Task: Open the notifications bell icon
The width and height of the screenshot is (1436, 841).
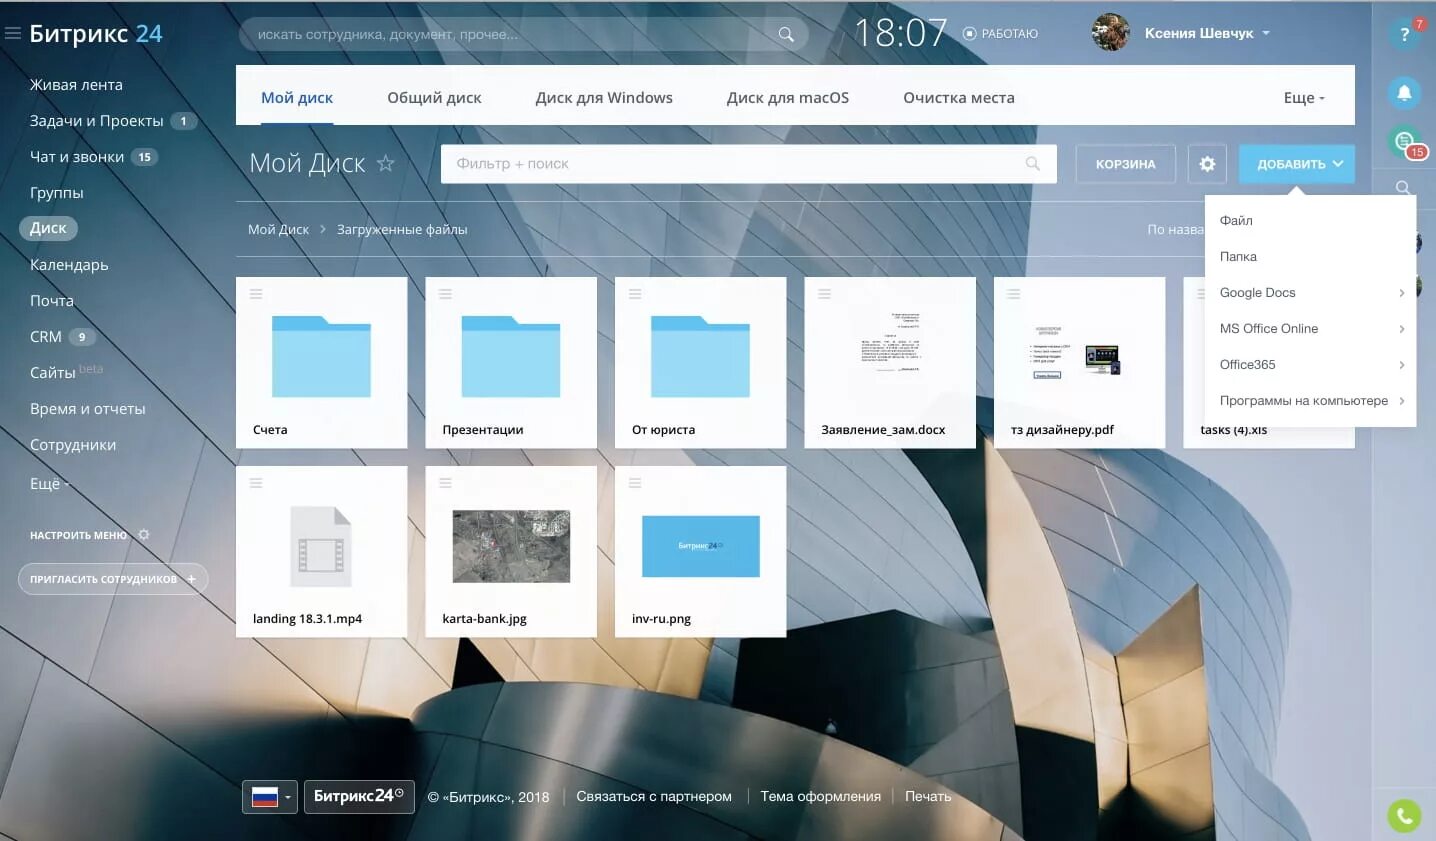Action: pos(1404,93)
